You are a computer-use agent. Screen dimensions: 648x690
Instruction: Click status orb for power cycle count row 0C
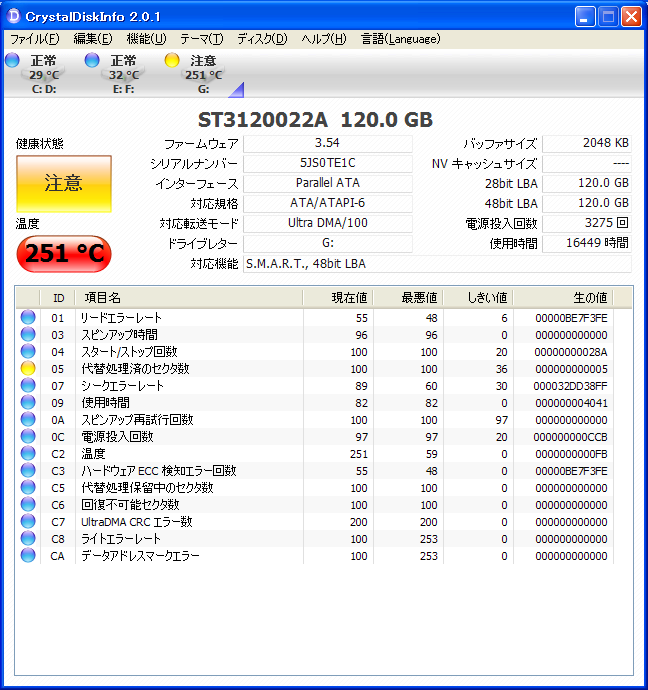28,437
